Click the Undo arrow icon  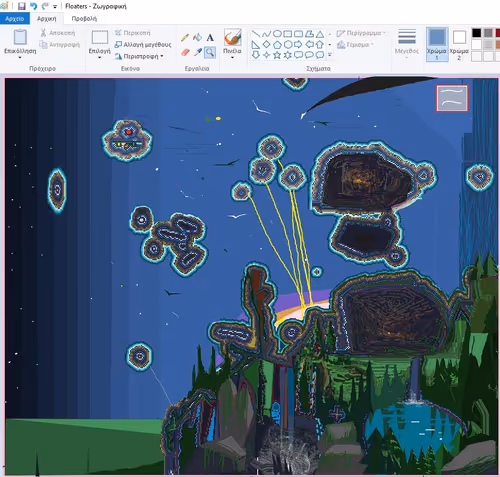[33, 6]
